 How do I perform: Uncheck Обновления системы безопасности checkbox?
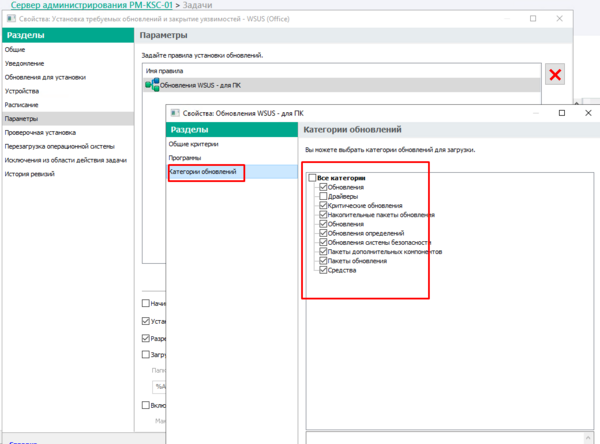(323, 242)
